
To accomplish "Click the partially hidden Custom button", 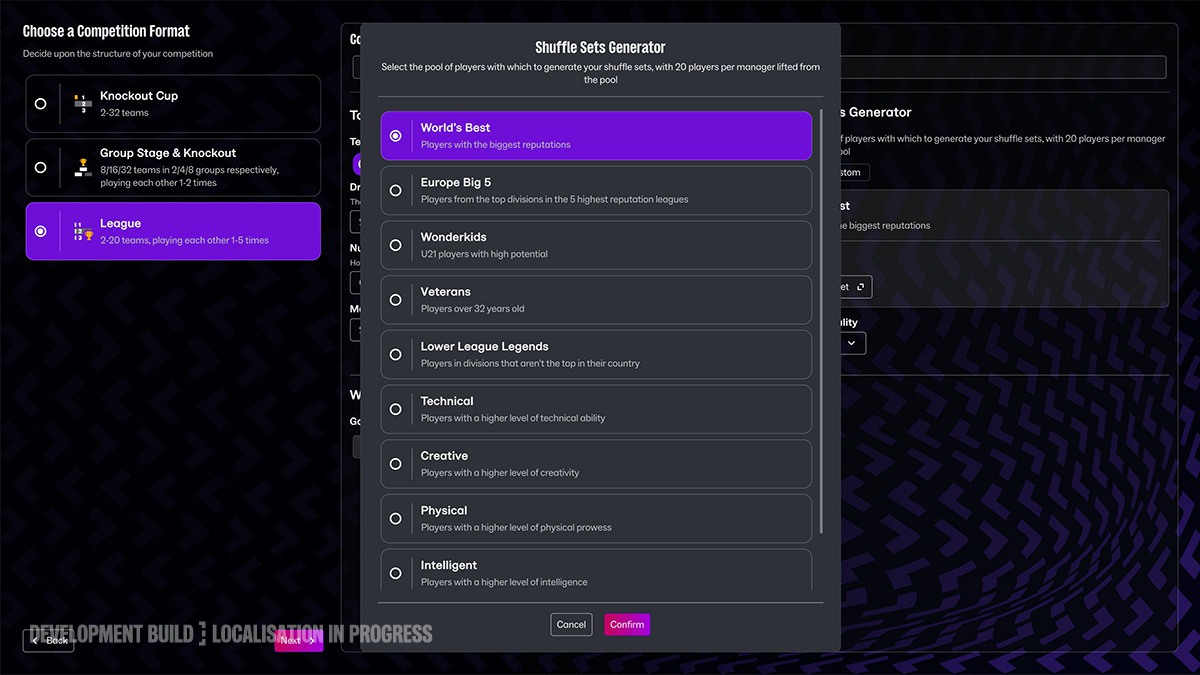I will tap(855, 172).
